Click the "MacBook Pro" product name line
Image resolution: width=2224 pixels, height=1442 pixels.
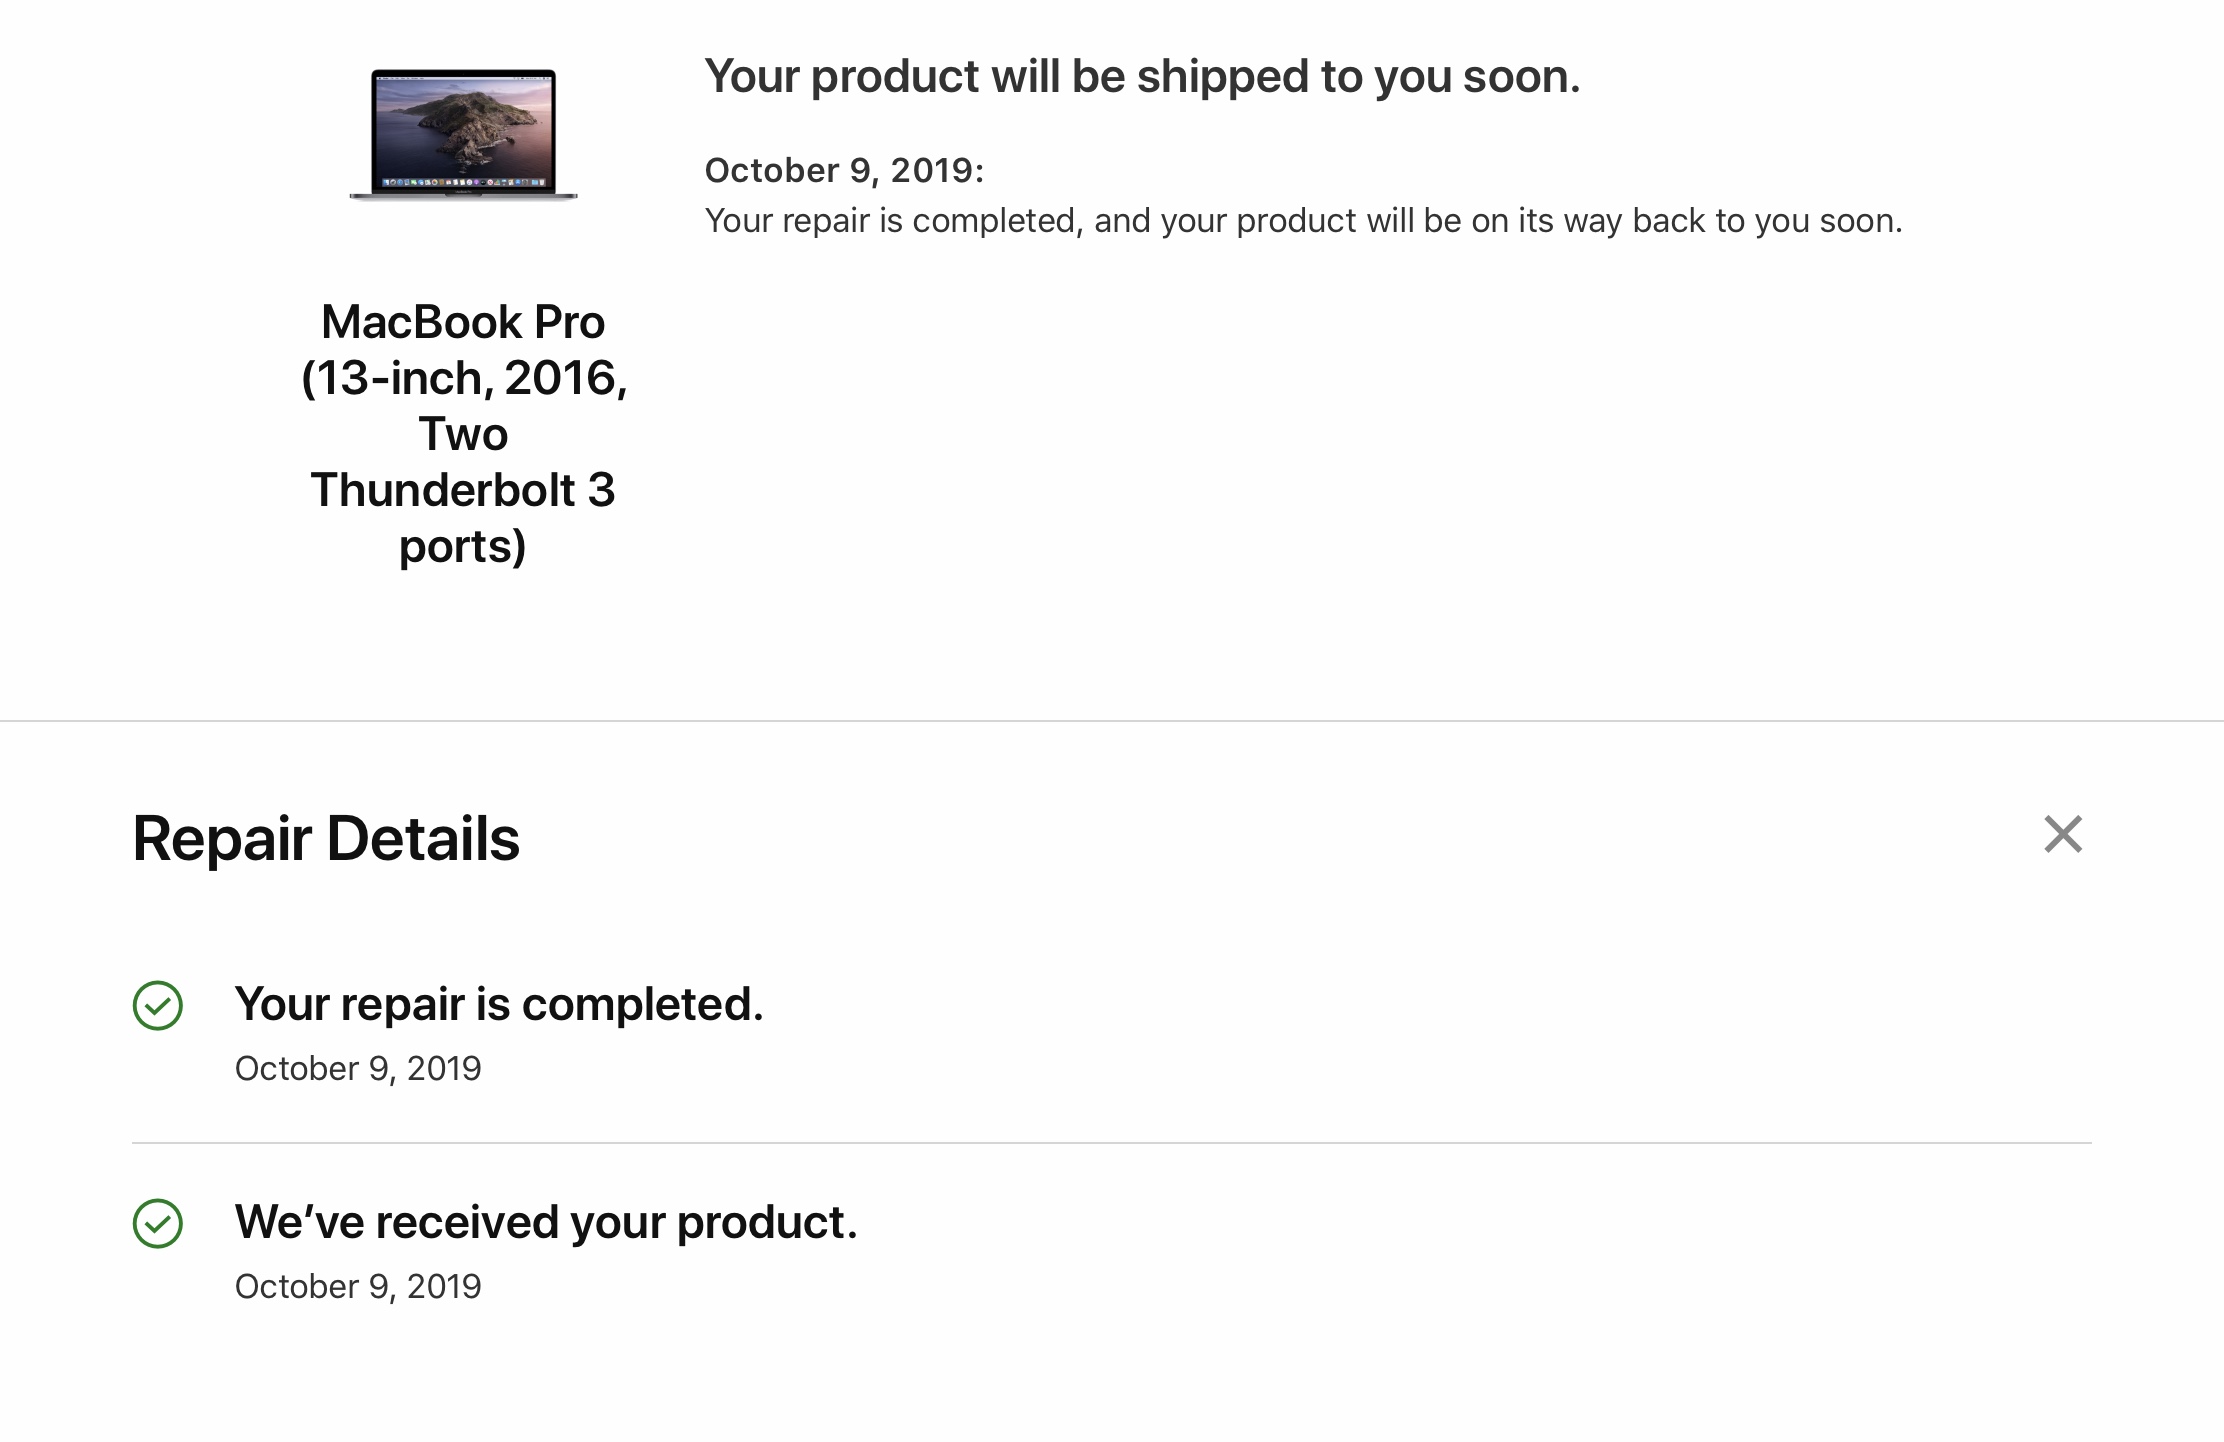point(463,323)
